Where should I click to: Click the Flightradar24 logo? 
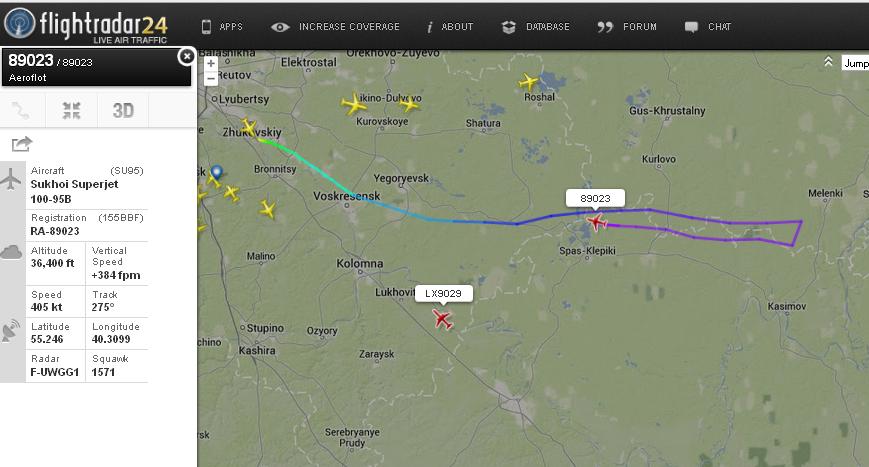(86, 25)
